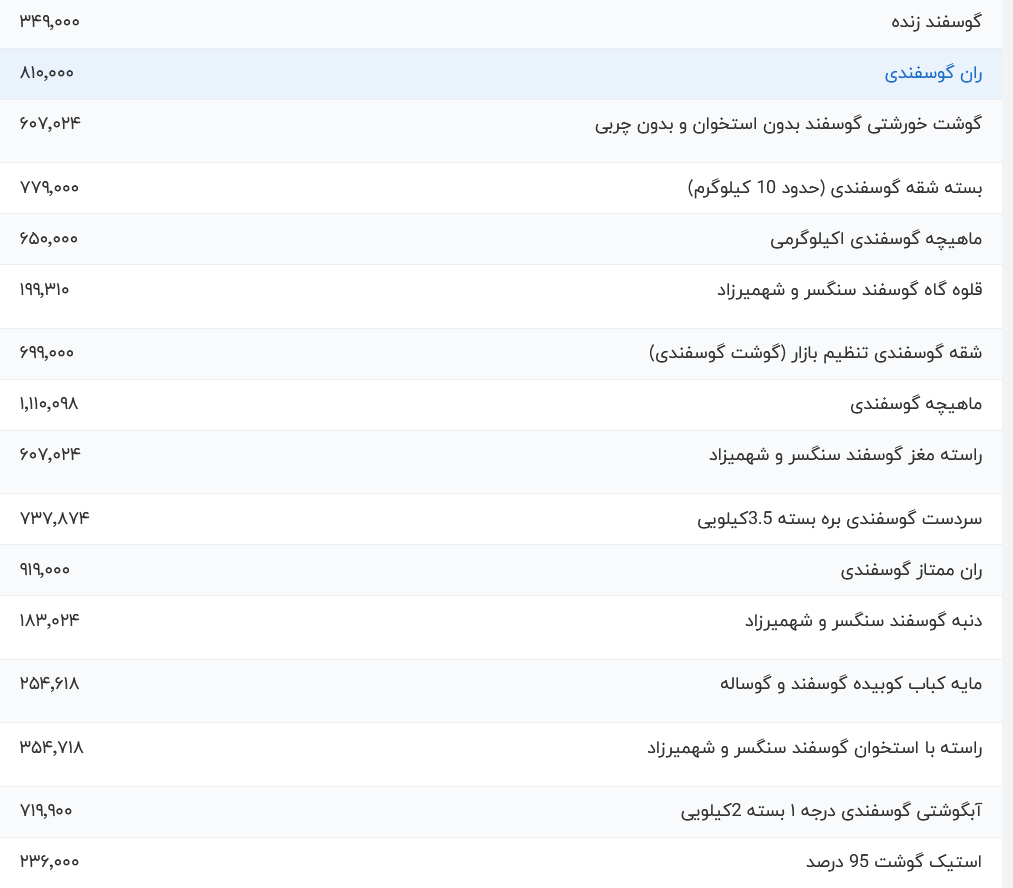Click the 810,000 price value
Image resolution: width=1013 pixels, height=888 pixels.
point(44,74)
